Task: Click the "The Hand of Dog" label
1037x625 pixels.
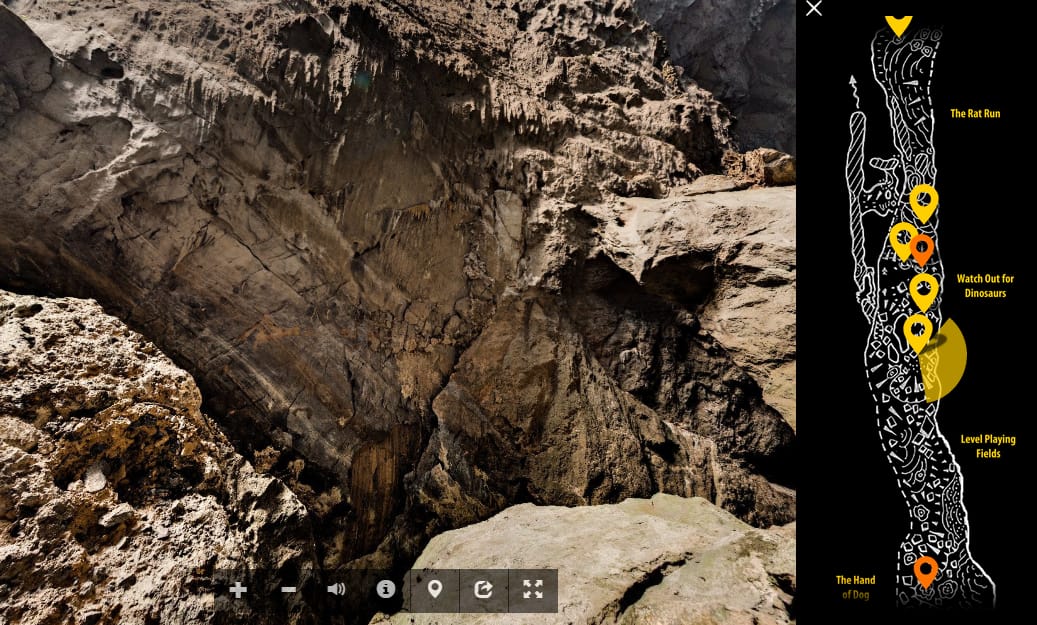Action: coord(855,587)
